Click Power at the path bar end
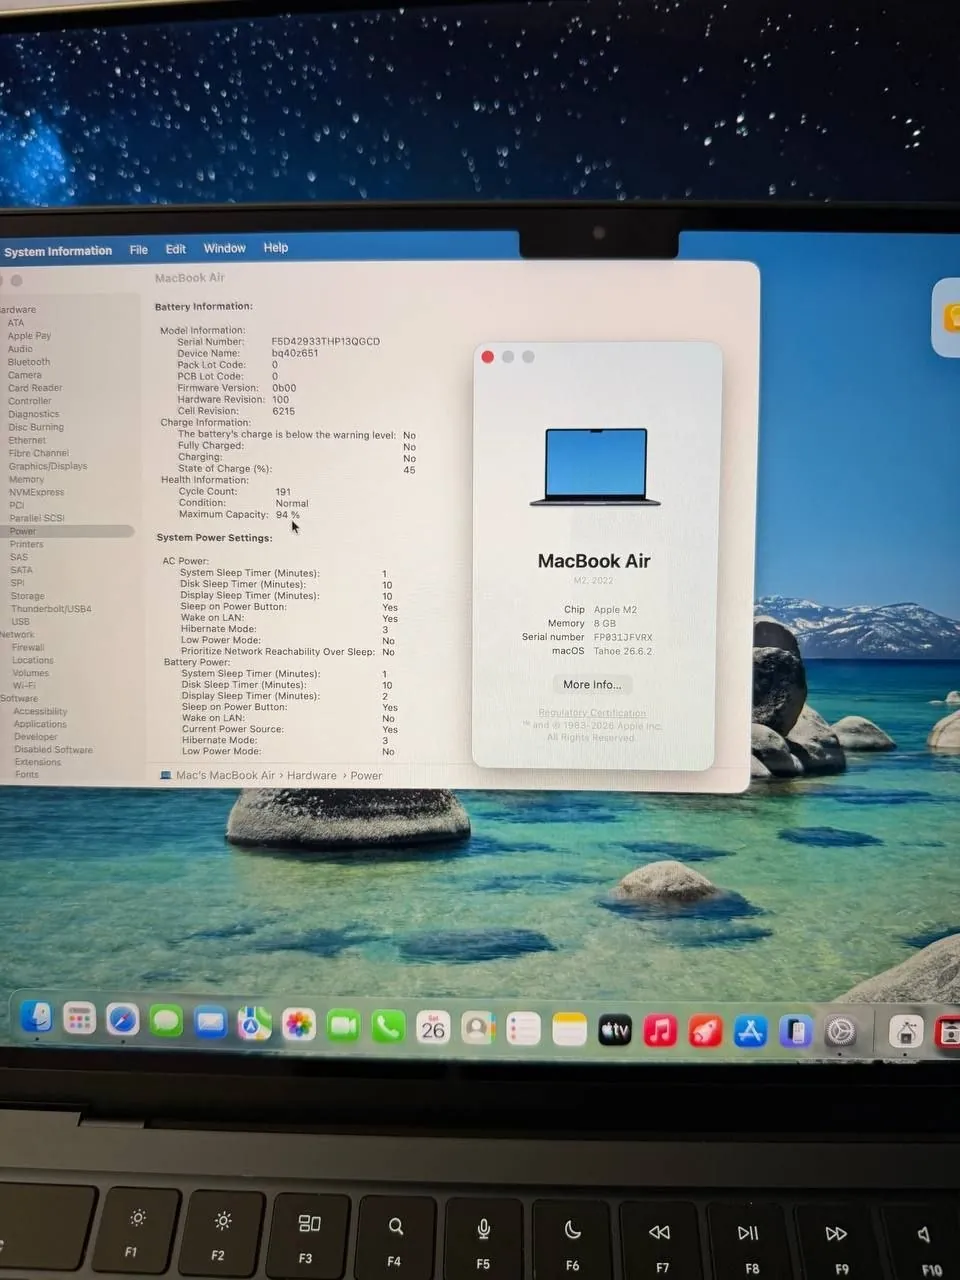 pyautogui.click(x=366, y=775)
